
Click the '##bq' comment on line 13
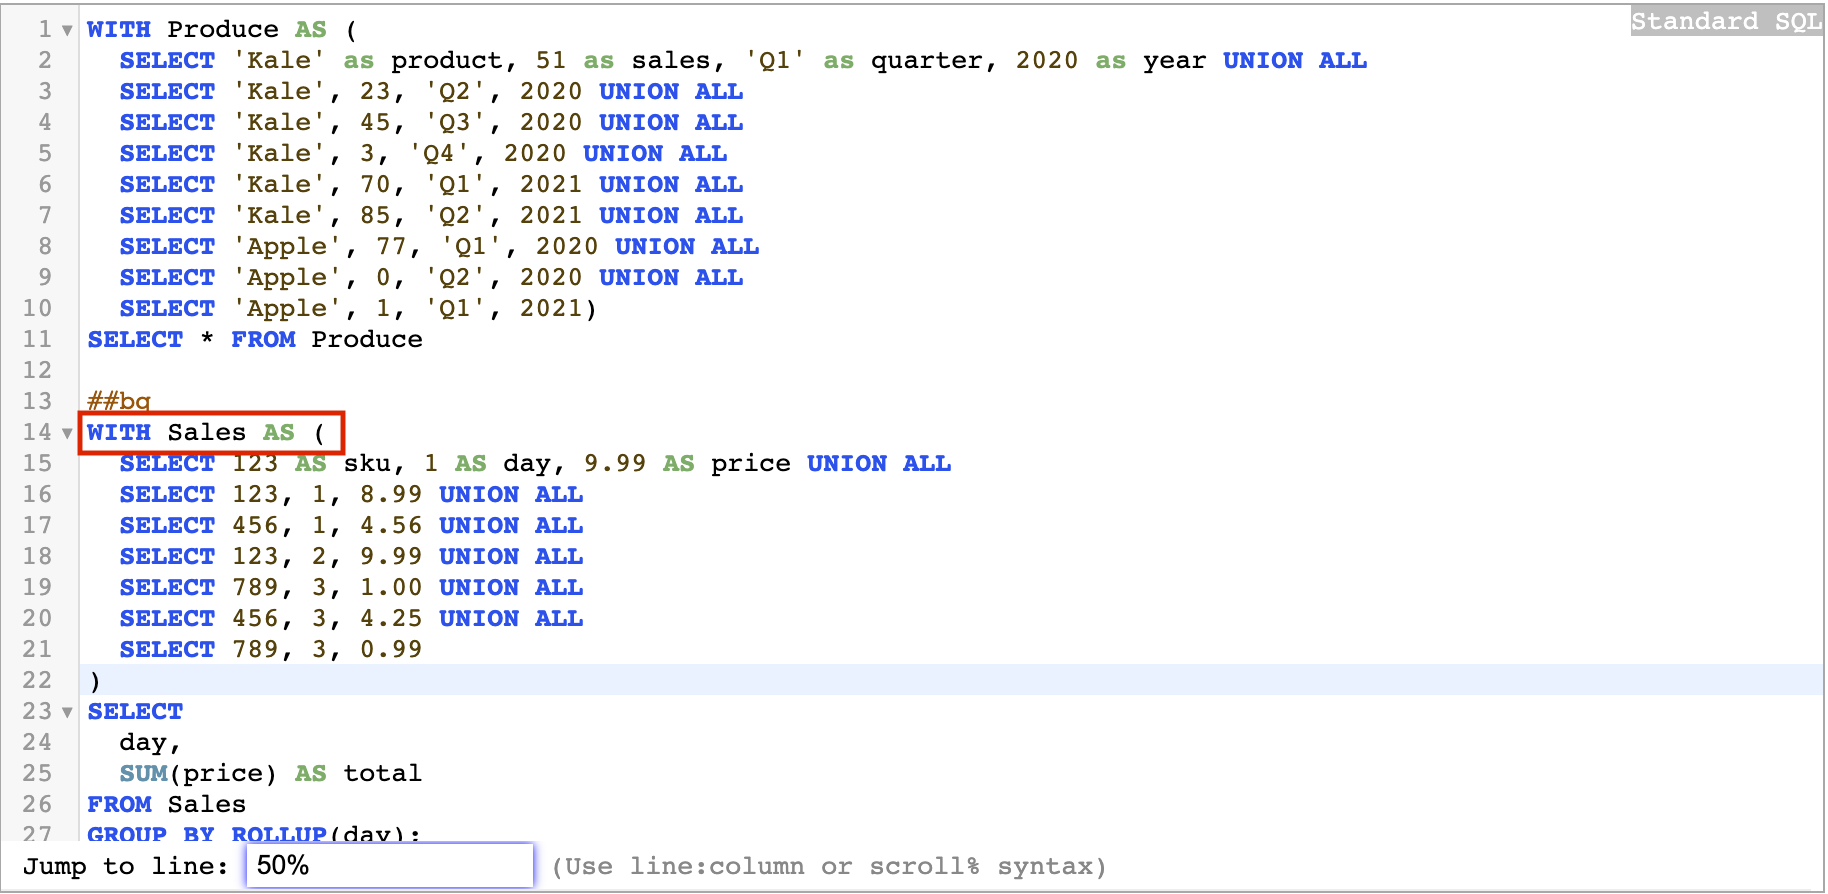119,402
